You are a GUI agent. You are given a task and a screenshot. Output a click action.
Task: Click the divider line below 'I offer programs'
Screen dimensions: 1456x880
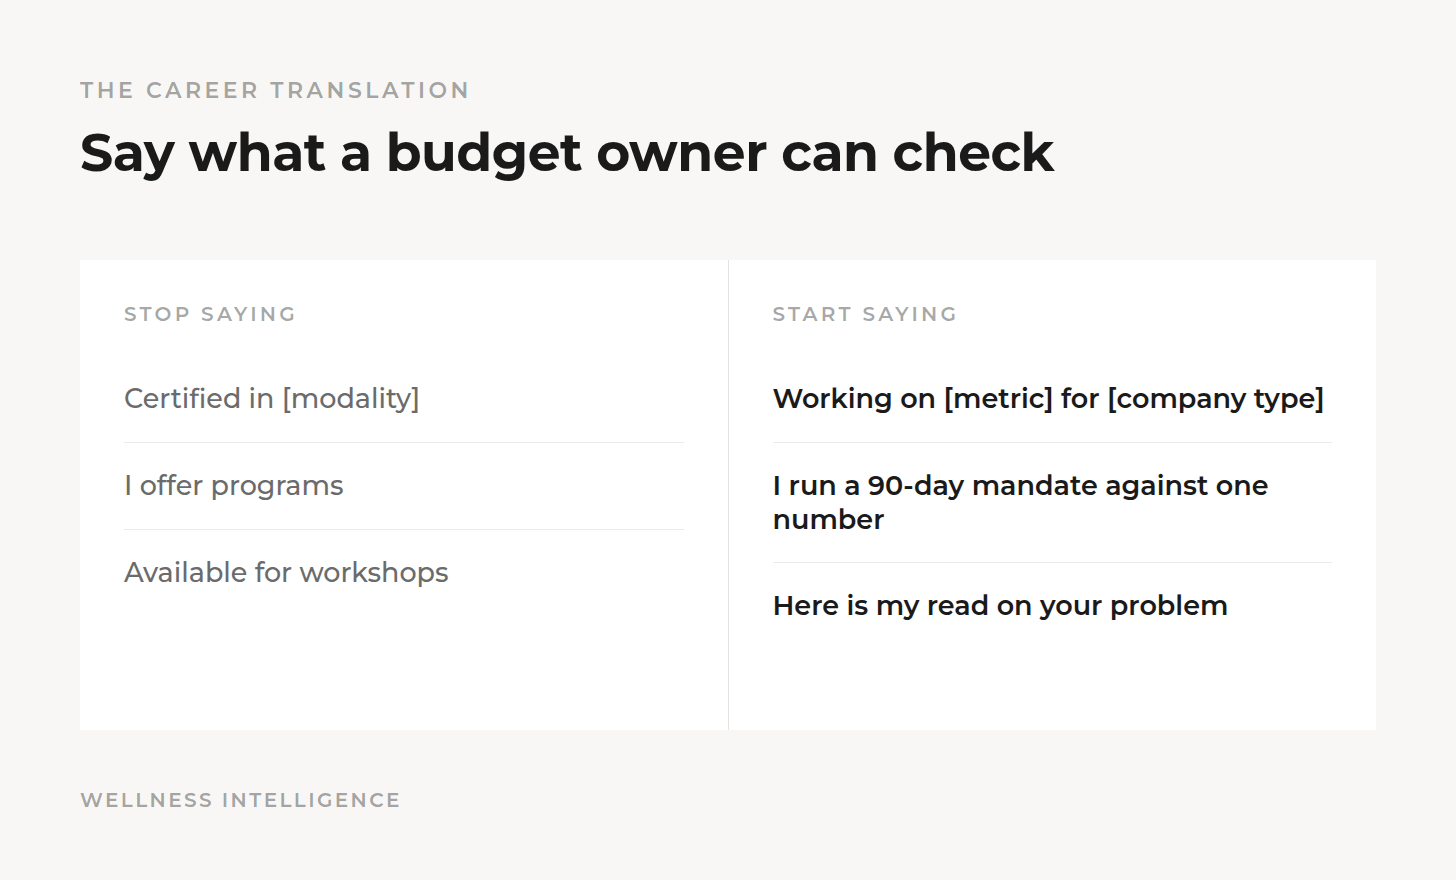[x=404, y=529]
